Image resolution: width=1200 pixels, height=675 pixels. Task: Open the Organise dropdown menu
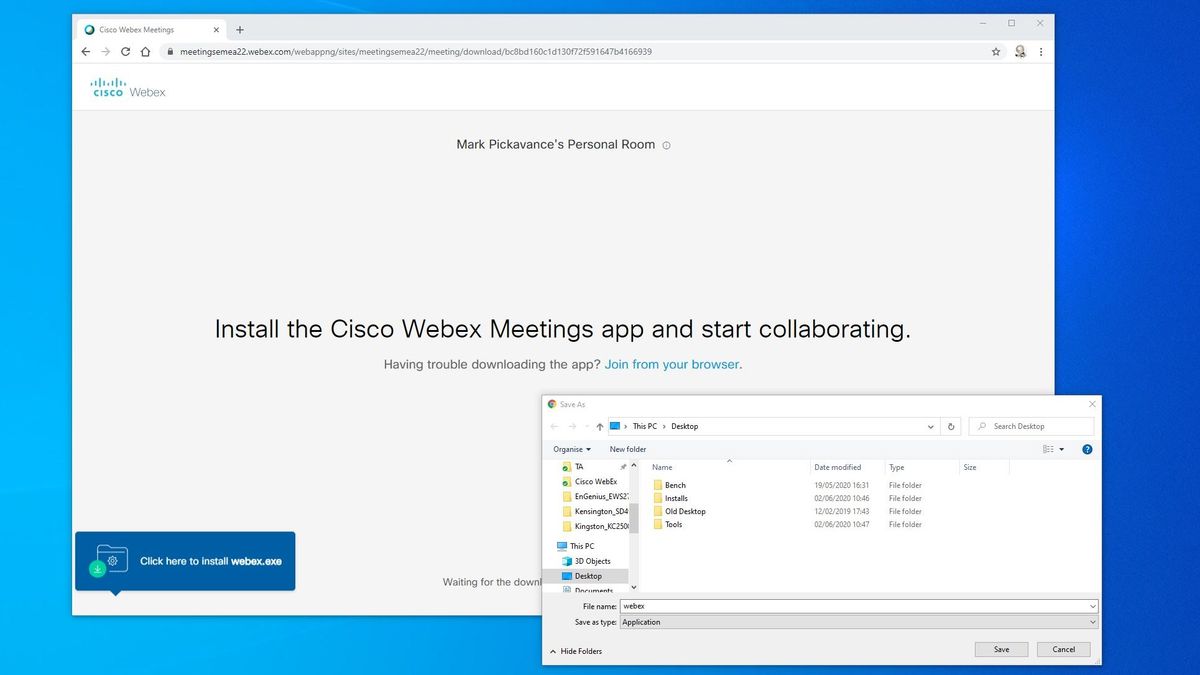[x=571, y=449]
